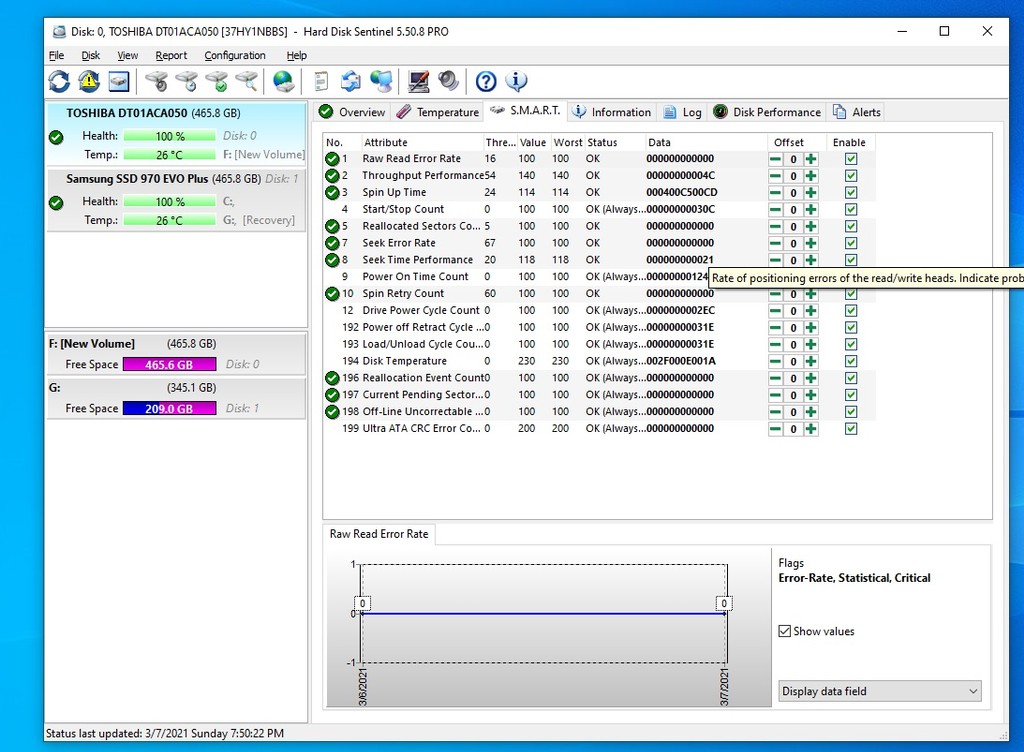This screenshot has height=752, width=1024.
Task: Click the green check for Raw Read Error Rate
Action: pyautogui.click(x=332, y=159)
